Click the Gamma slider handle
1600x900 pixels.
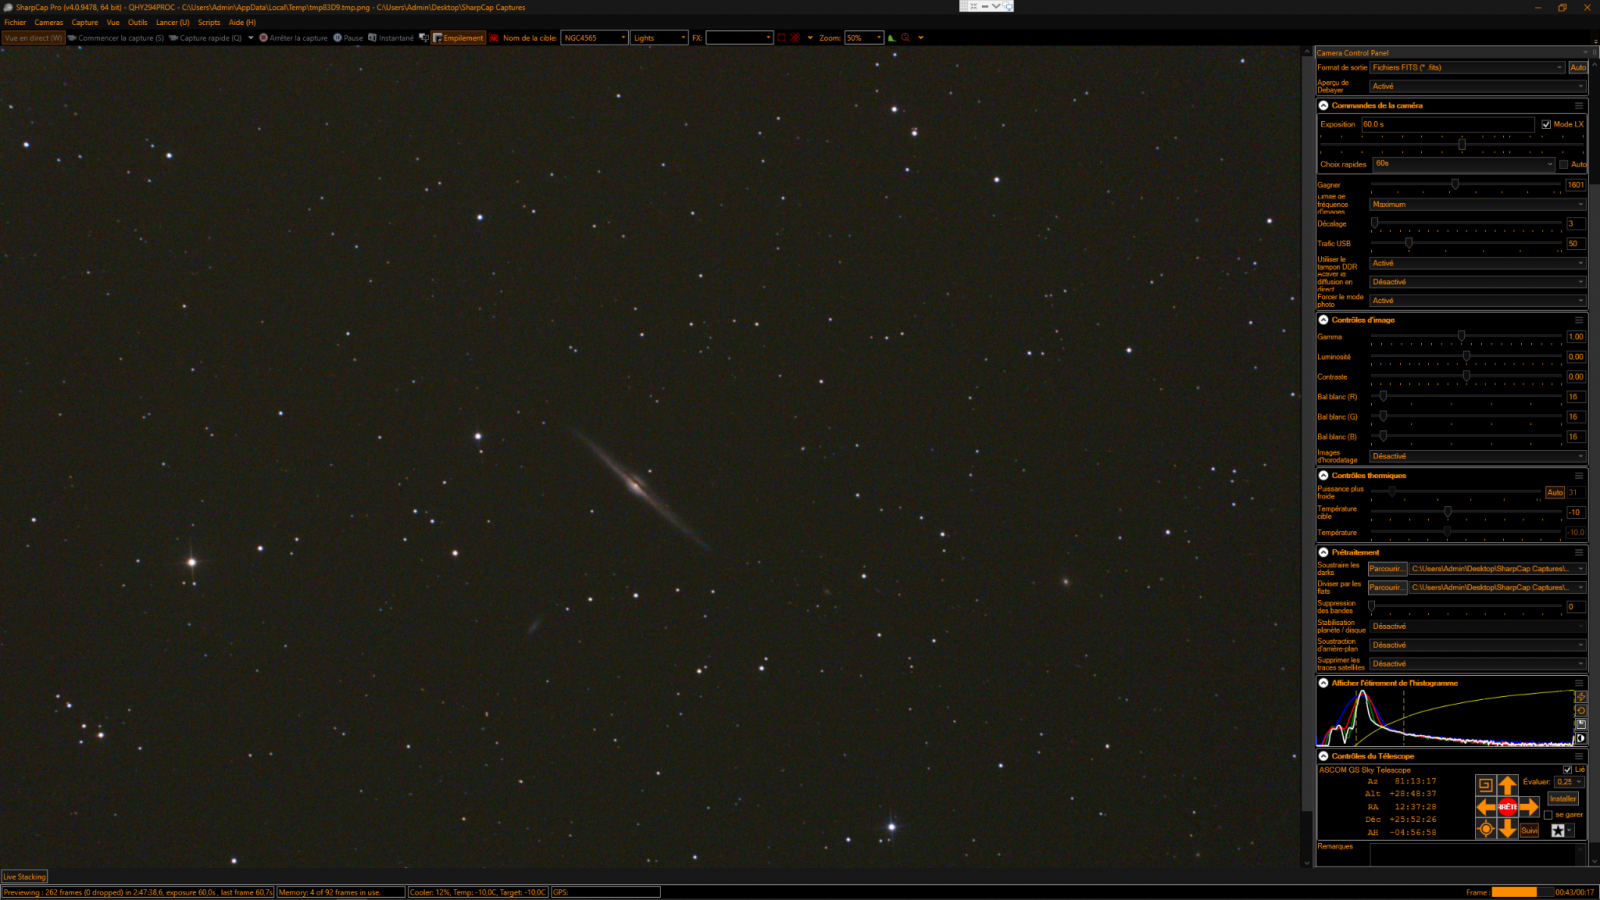coord(1461,336)
